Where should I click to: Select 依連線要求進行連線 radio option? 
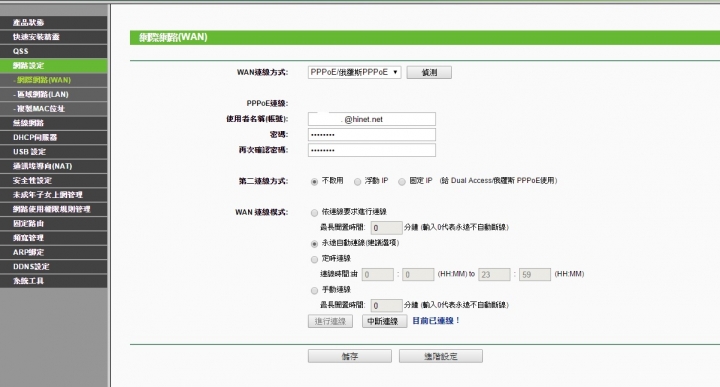click(314, 213)
